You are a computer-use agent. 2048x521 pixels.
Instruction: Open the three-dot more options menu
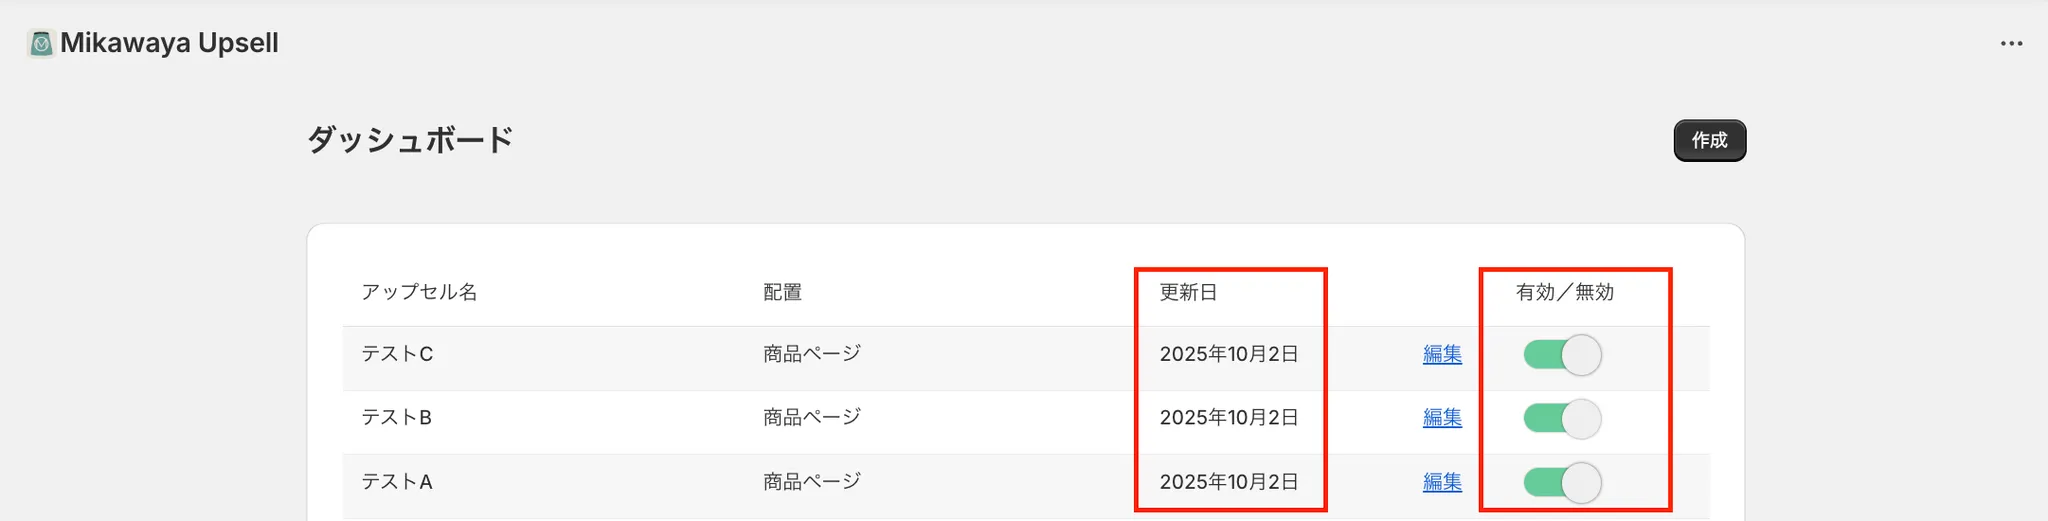(2011, 44)
